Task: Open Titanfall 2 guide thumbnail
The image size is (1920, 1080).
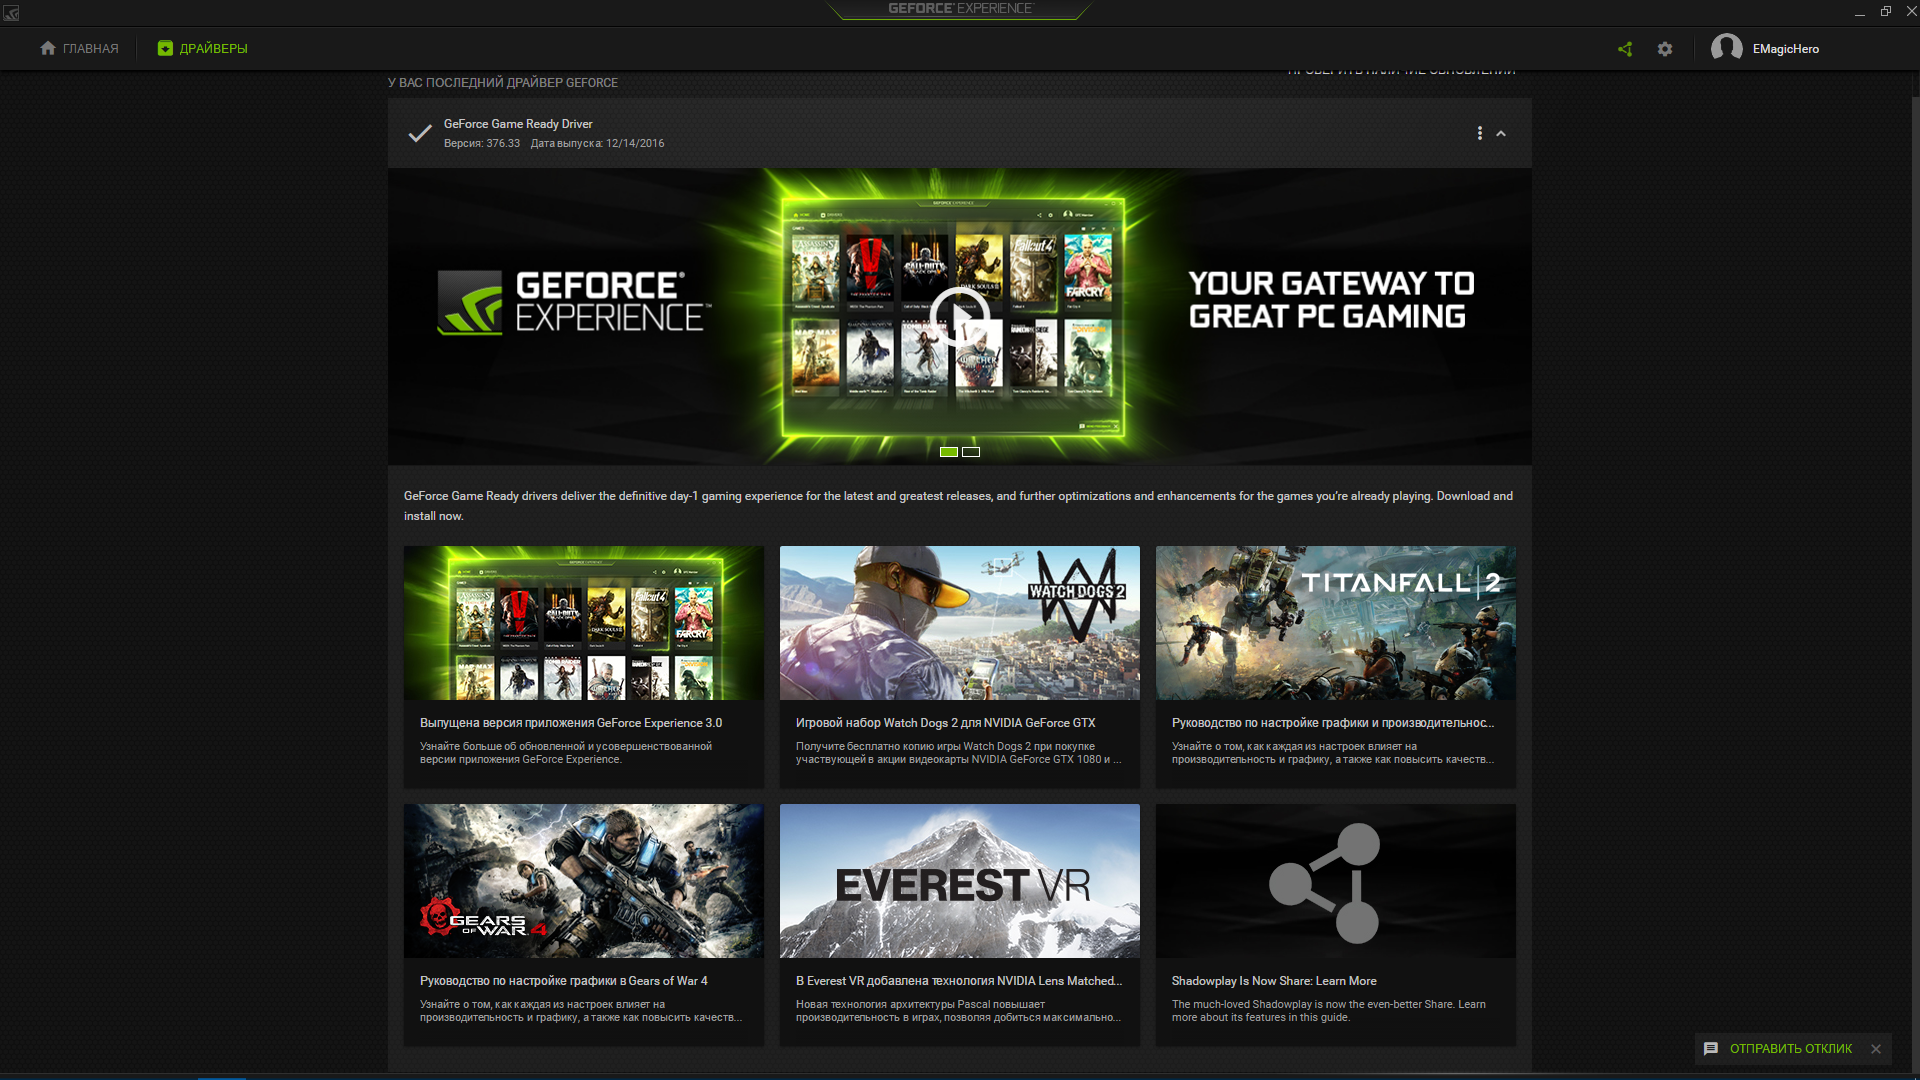Action: pos(1336,622)
